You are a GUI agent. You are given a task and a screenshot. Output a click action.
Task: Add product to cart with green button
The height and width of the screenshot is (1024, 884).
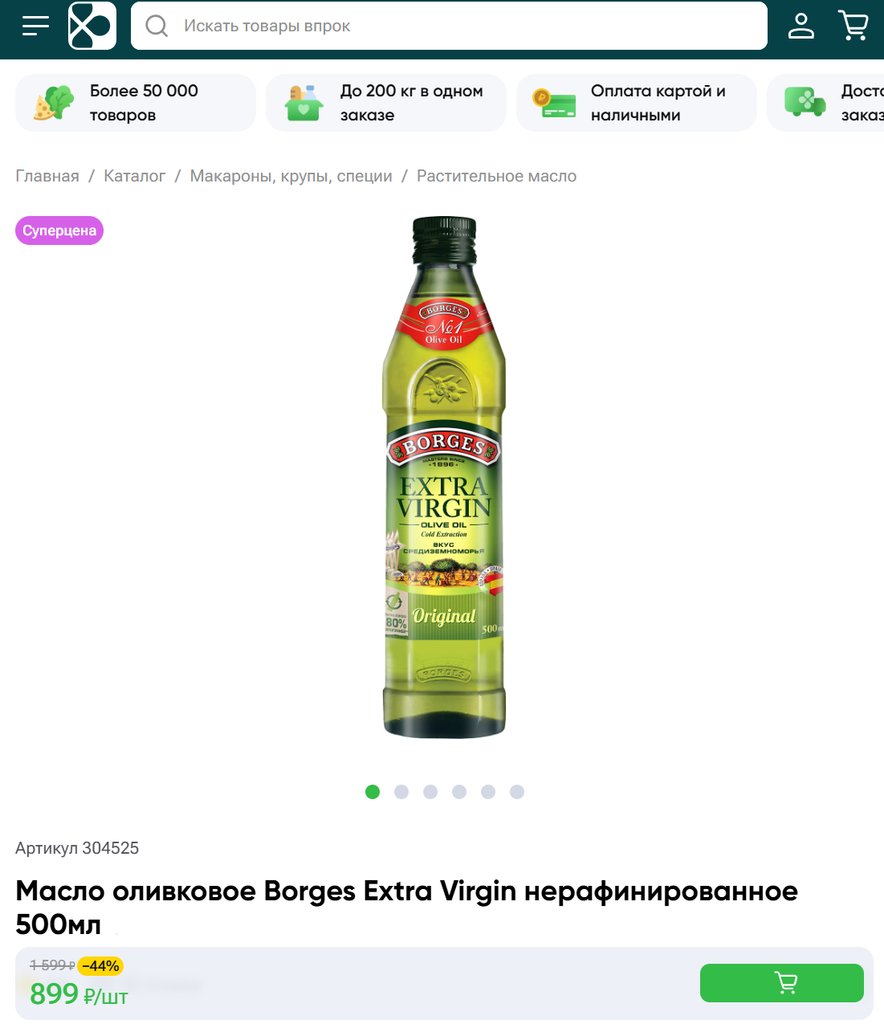coord(781,983)
